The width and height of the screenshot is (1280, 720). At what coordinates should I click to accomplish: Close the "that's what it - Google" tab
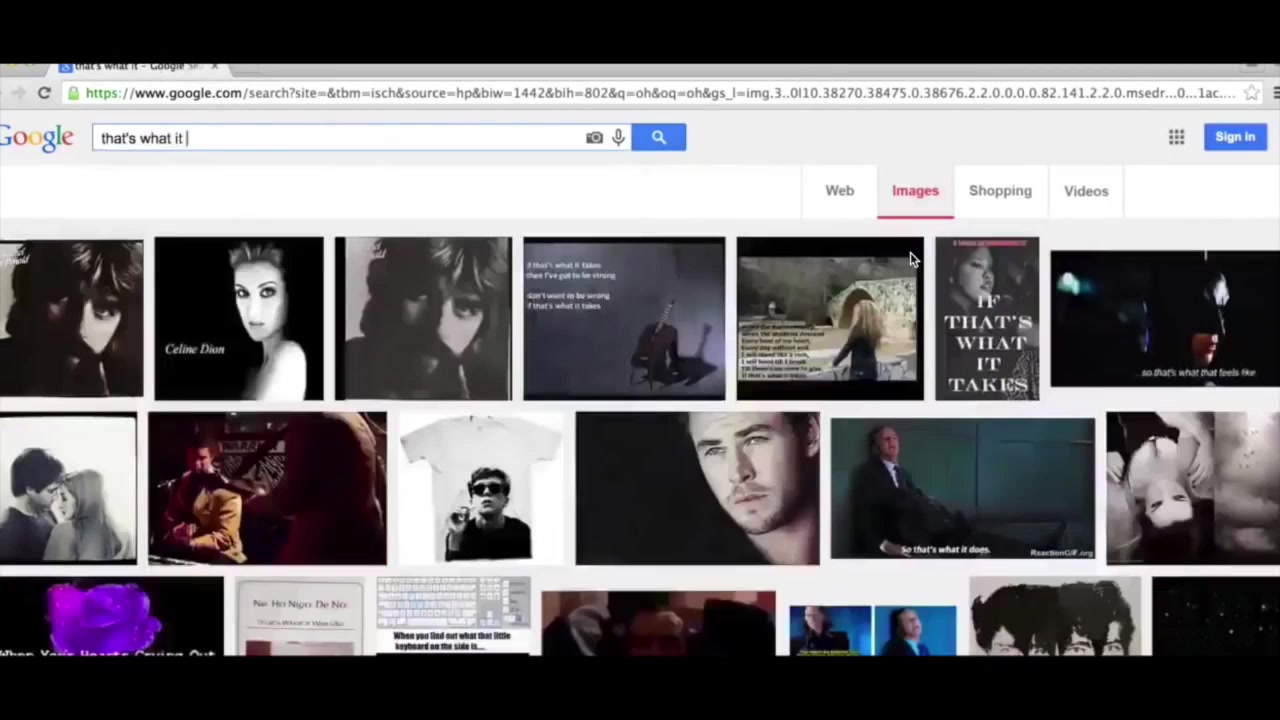point(214,67)
